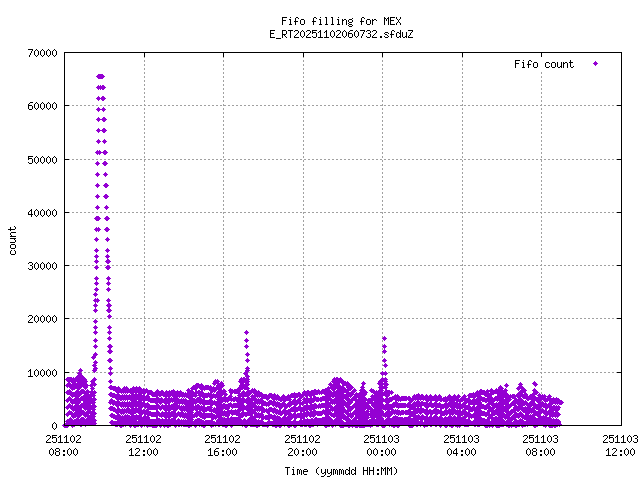Click the vertical 'count' y-axis label
Viewport: 640px width, 480px height.
pos(13,240)
